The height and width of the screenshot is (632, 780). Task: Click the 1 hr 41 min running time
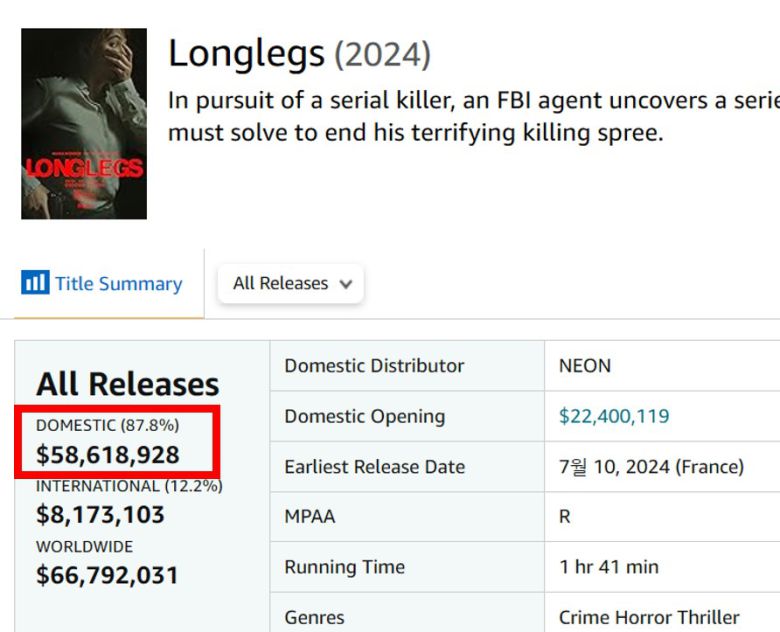click(608, 567)
